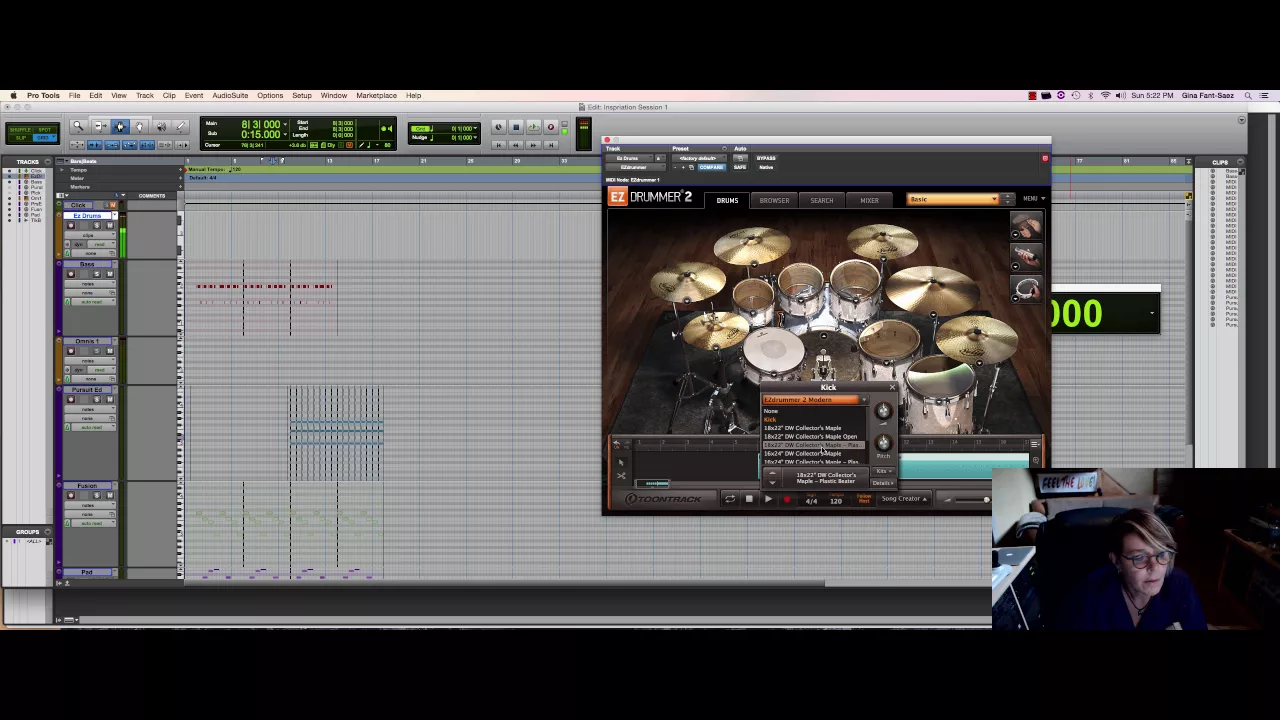Image resolution: width=1280 pixels, height=720 pixels.
Task: Select the Selector tool
Action: point(119,127)
